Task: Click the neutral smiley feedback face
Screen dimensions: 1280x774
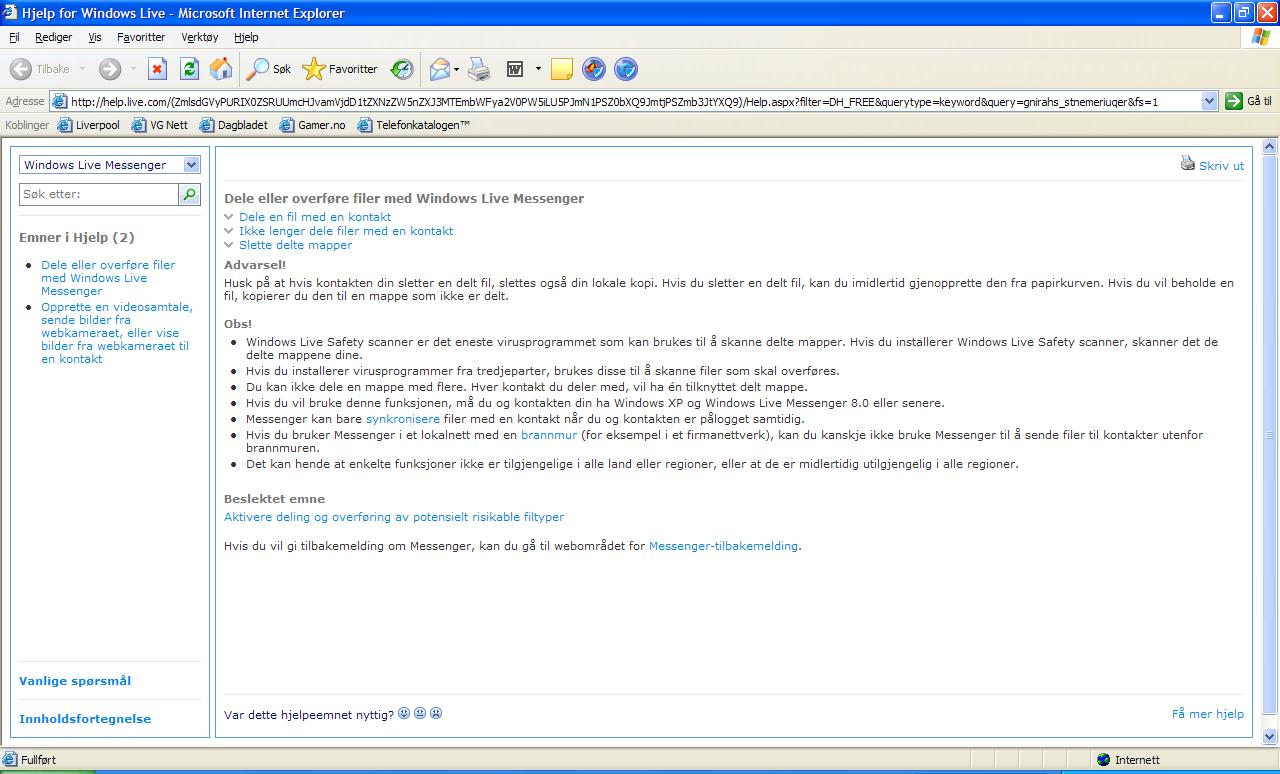Action: point(420,713)
